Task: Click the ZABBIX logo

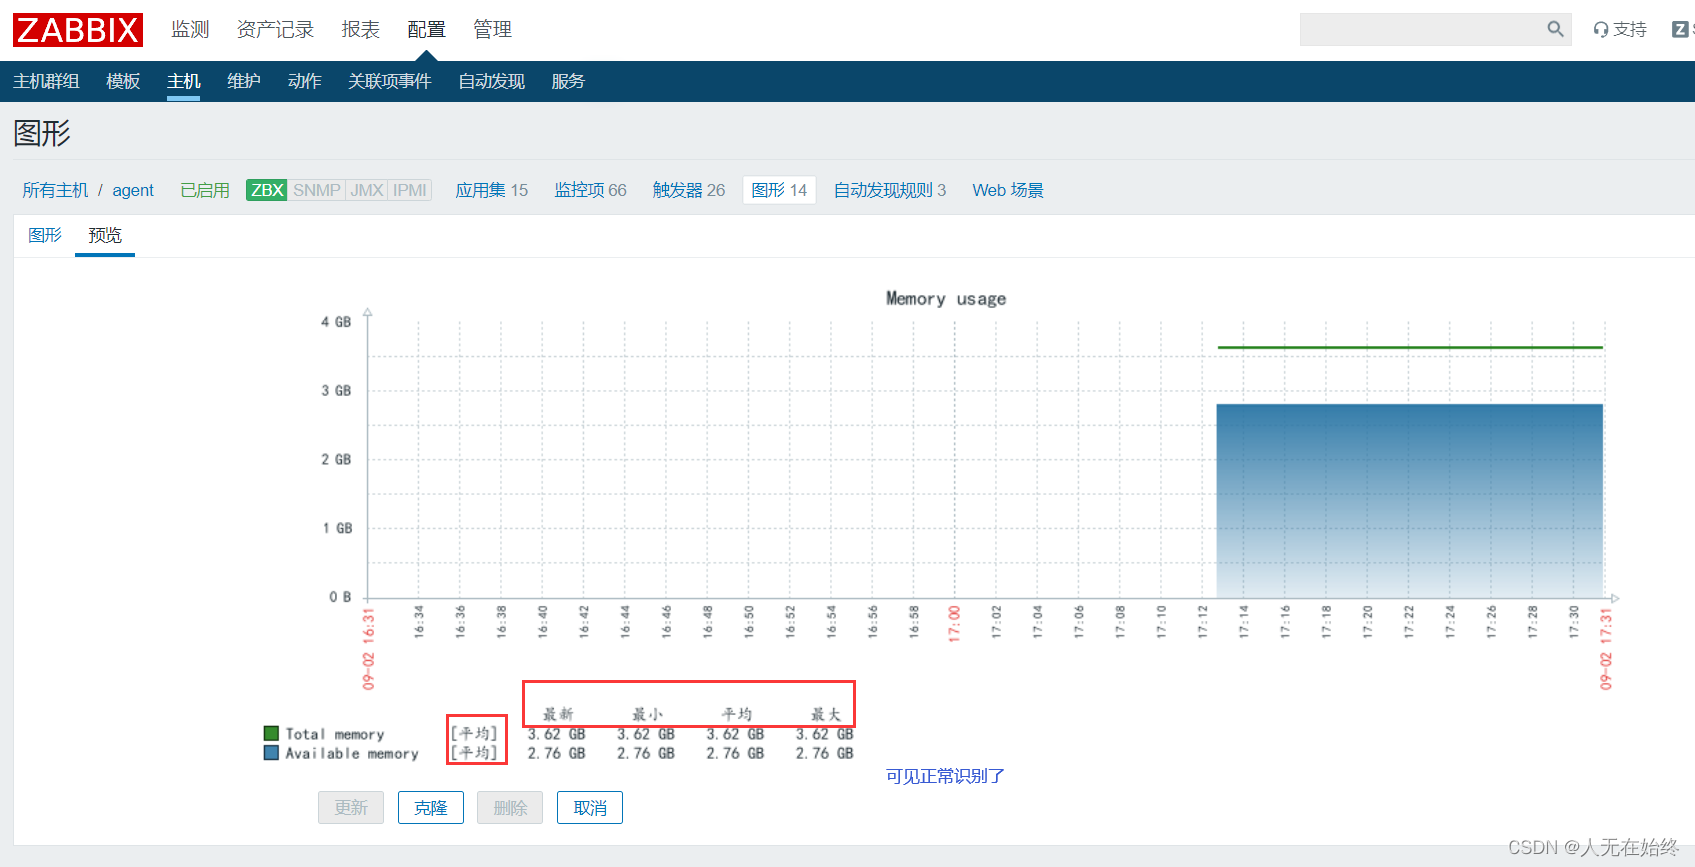Action: point(78,30)
